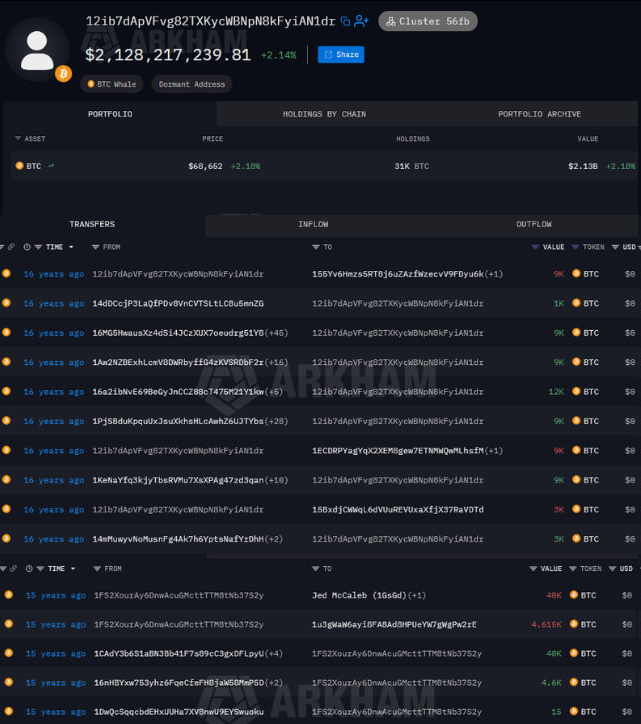The width and height of the screenshot is (641, 724).
Task: Switch to the Portfolio tab
Action: point(110,114)
